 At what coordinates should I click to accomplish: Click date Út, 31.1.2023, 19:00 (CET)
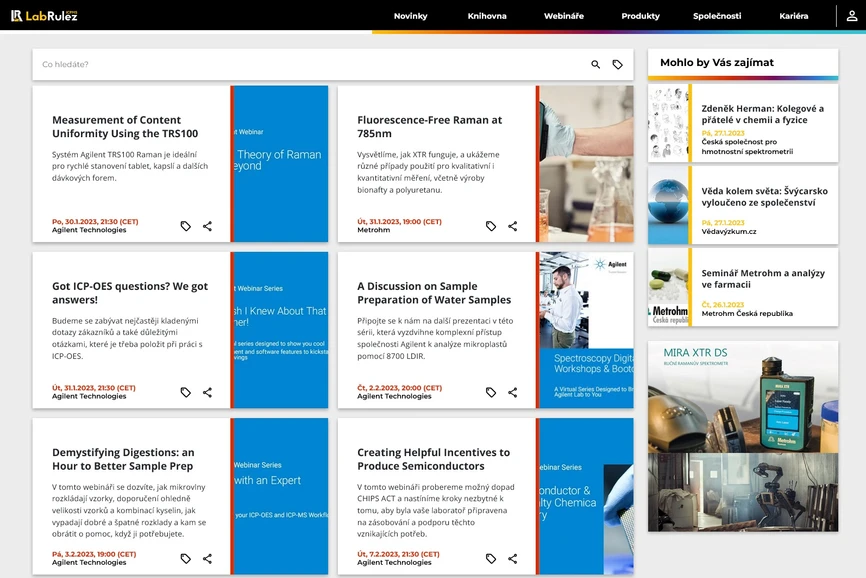pos(399,221)
